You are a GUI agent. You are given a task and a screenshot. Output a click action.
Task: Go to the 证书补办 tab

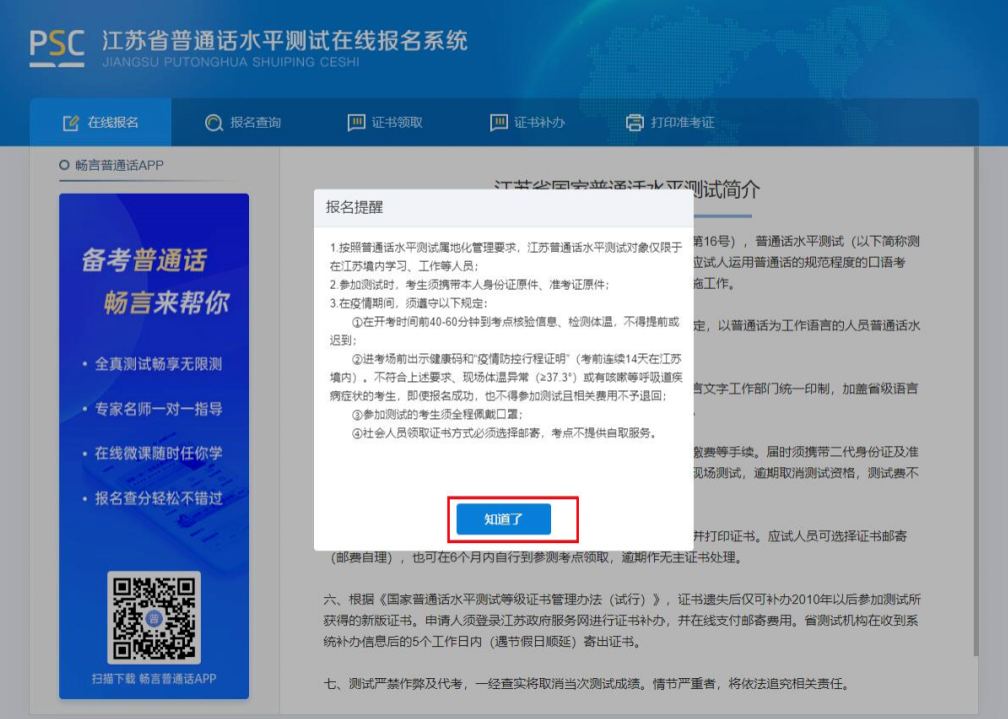(540, 123)
